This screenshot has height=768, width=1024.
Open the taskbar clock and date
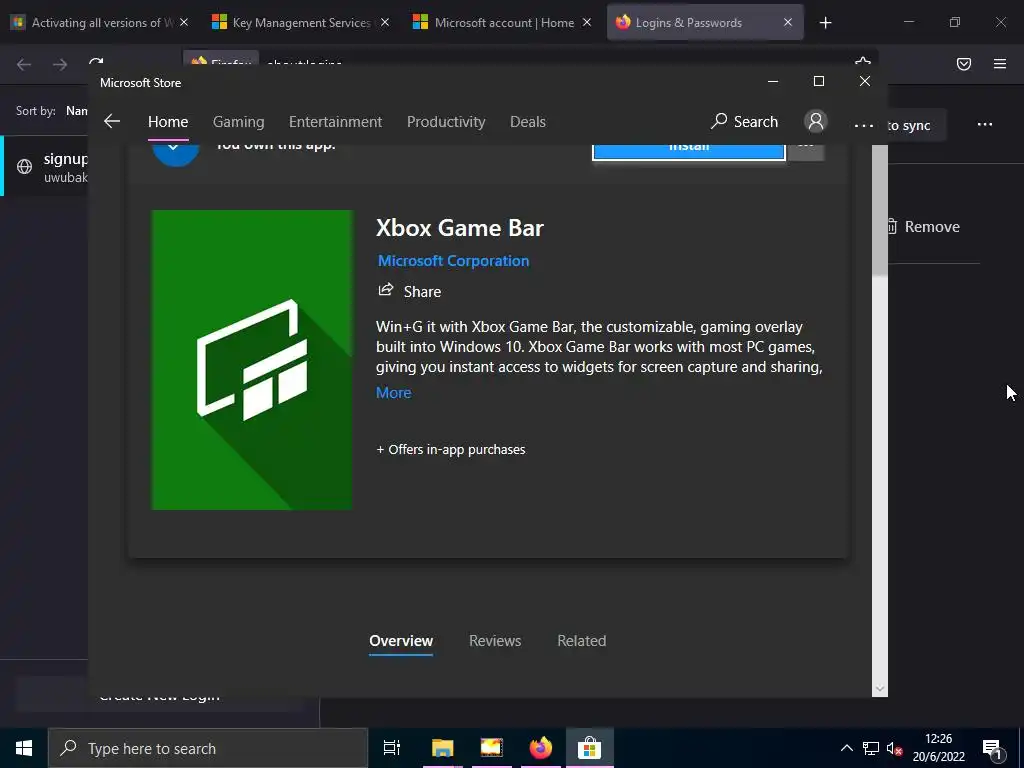coord(938,748)
